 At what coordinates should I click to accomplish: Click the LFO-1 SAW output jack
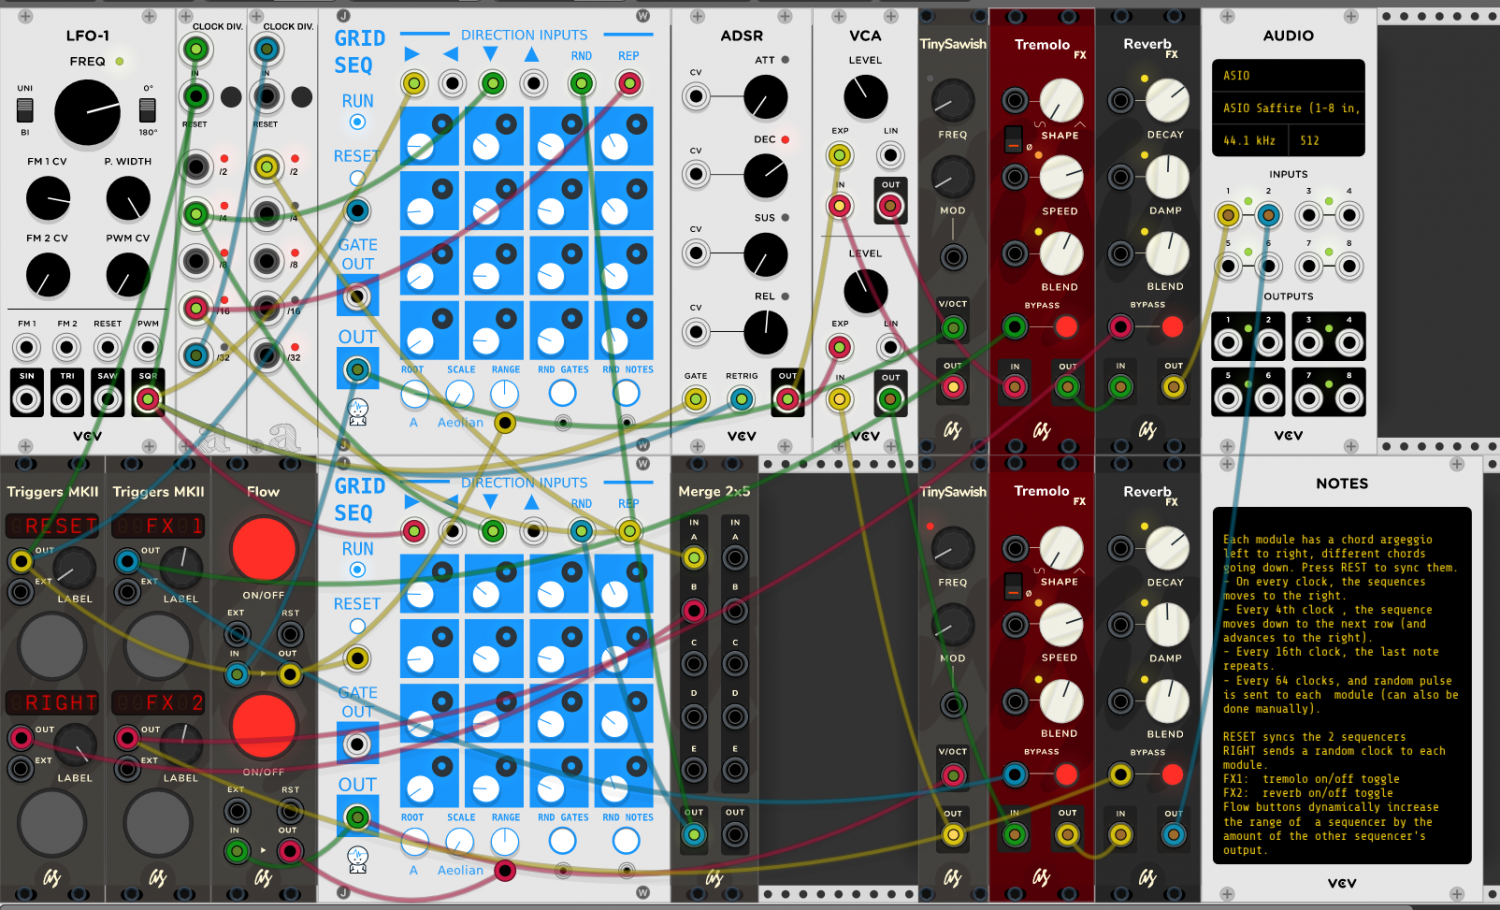107,399
